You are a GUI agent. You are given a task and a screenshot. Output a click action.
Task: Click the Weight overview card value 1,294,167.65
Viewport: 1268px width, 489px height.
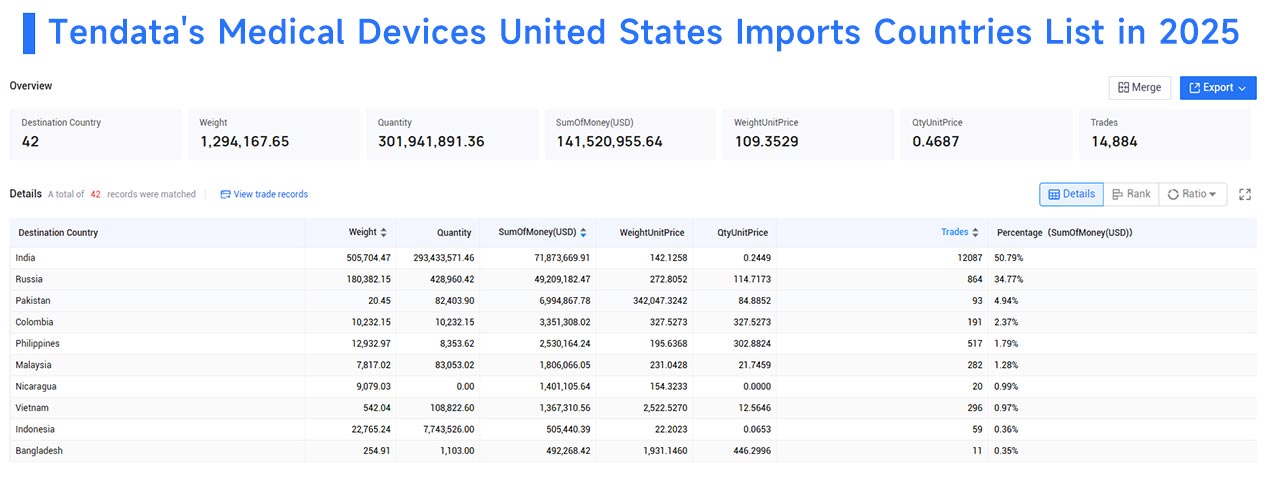click(244, 142)
